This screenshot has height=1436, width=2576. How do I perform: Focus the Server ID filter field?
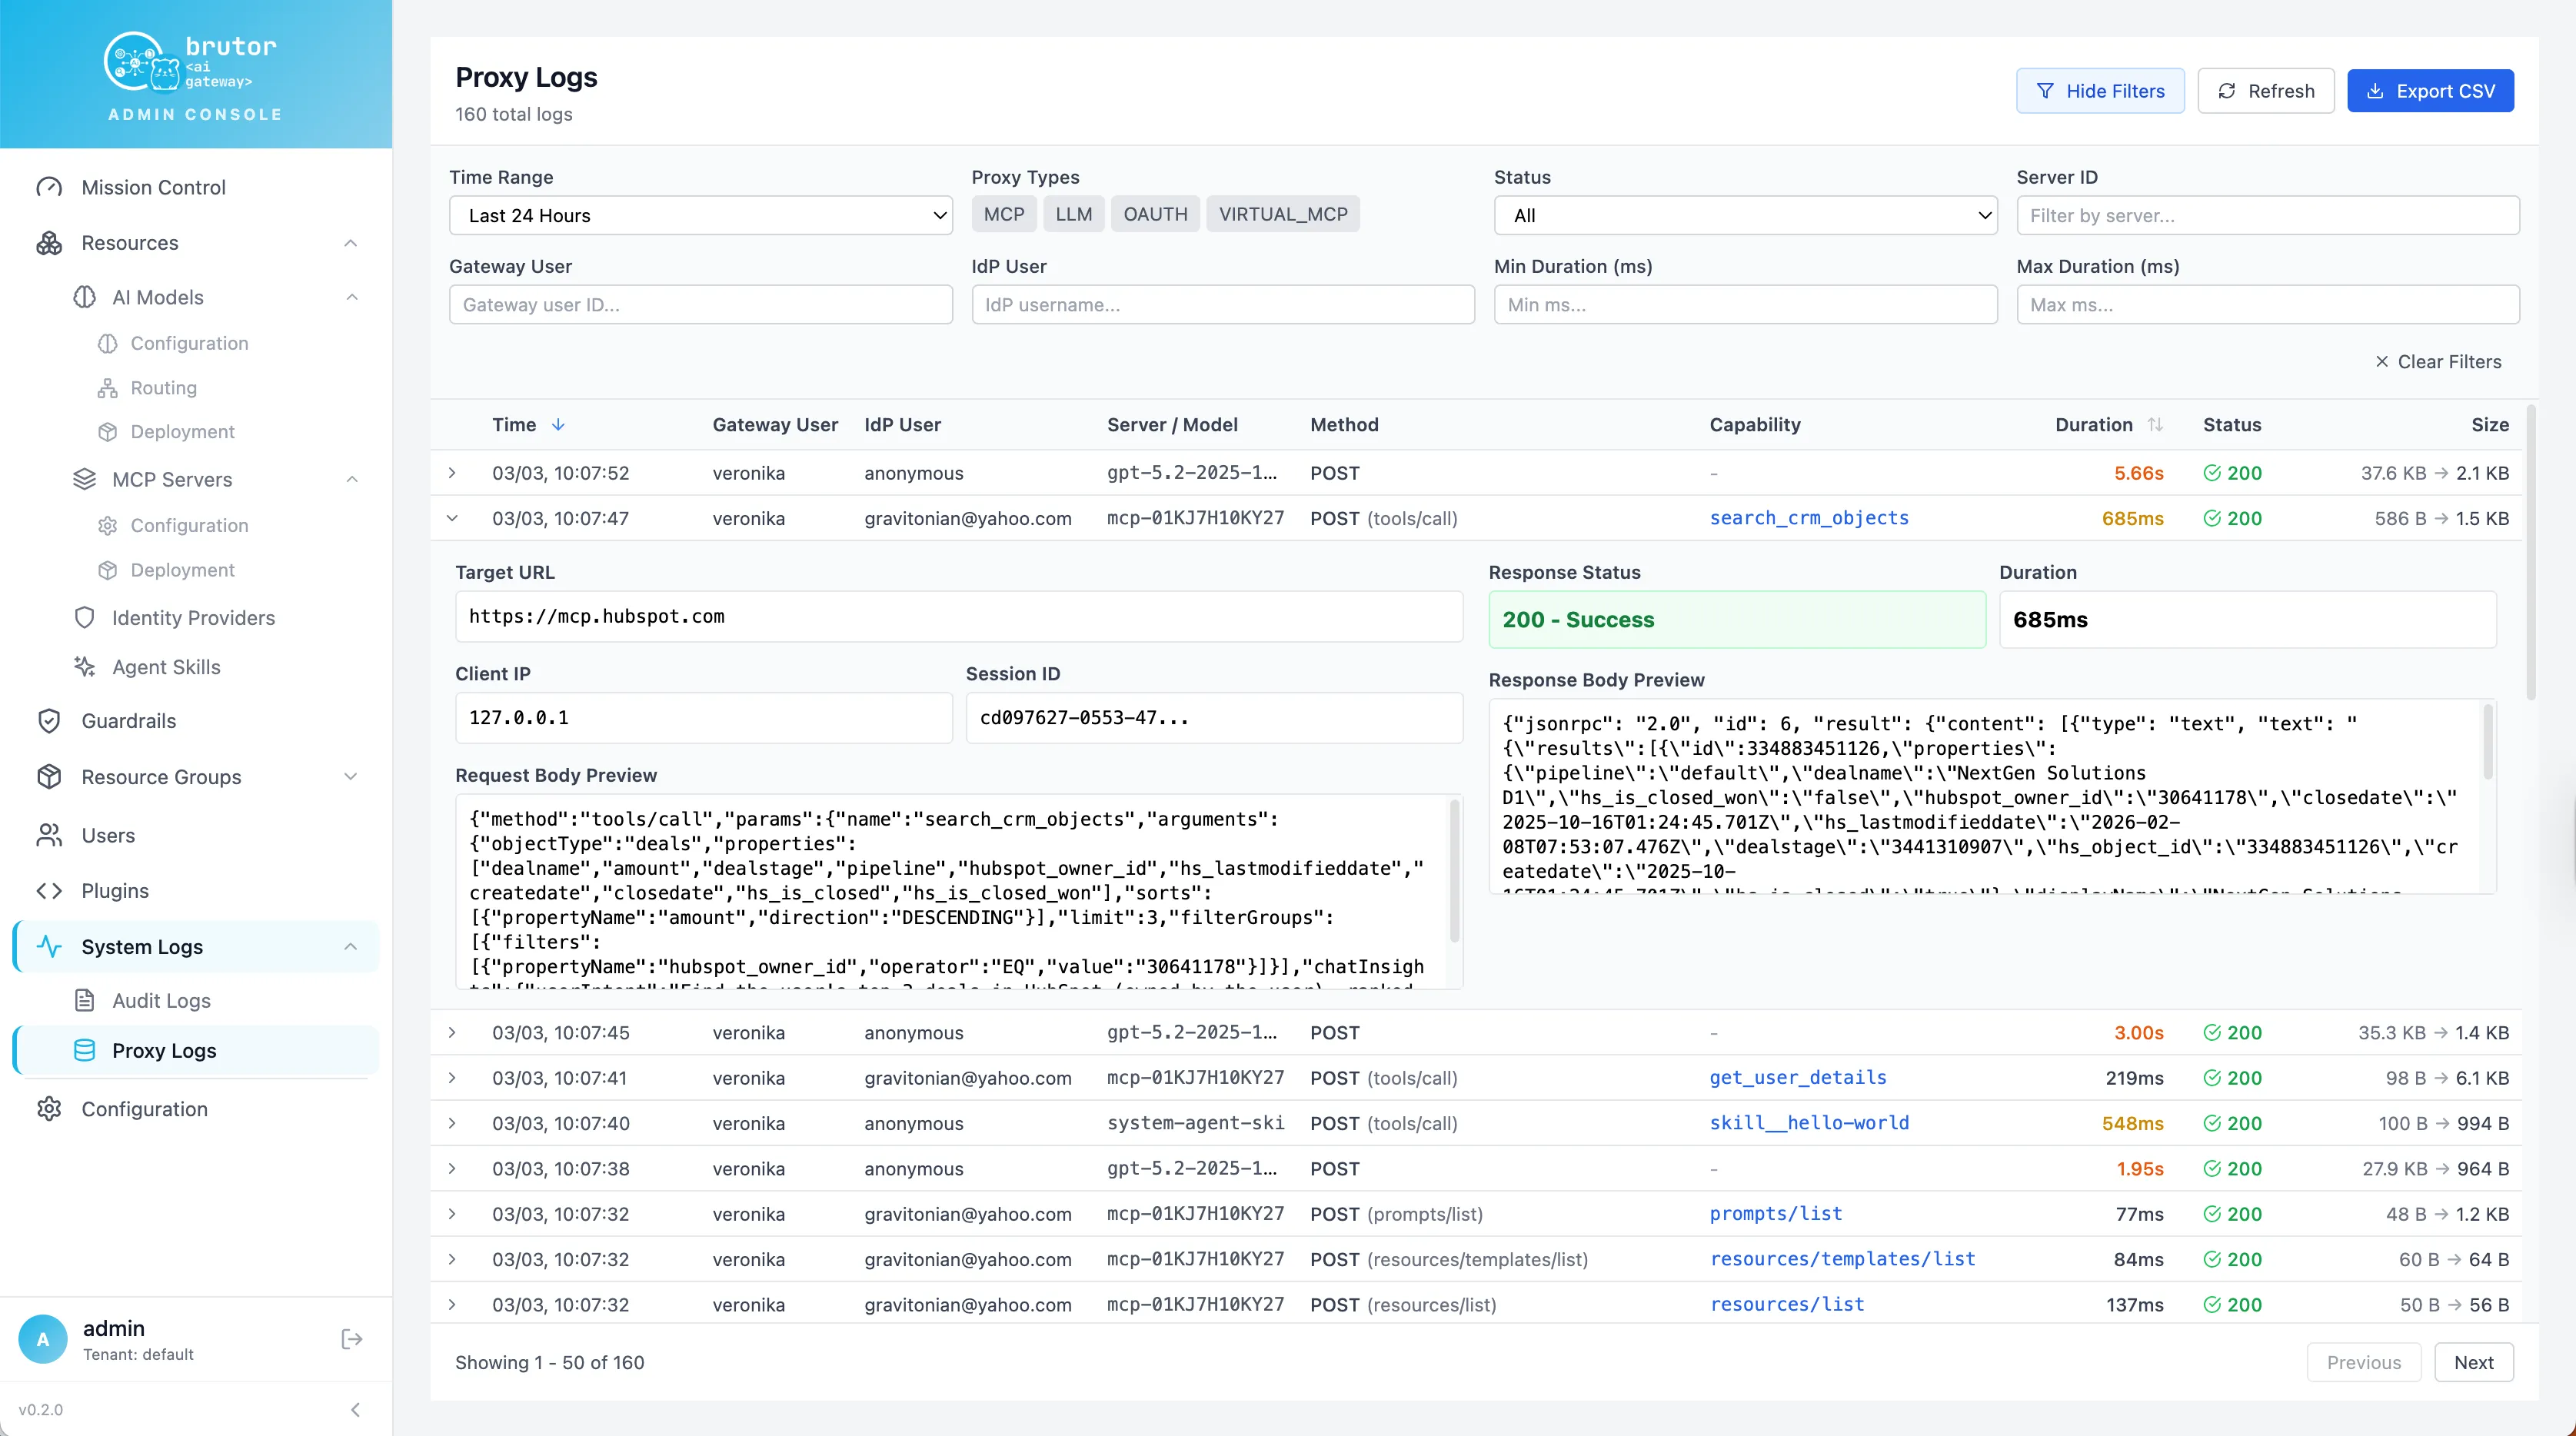pos(2267,216)
